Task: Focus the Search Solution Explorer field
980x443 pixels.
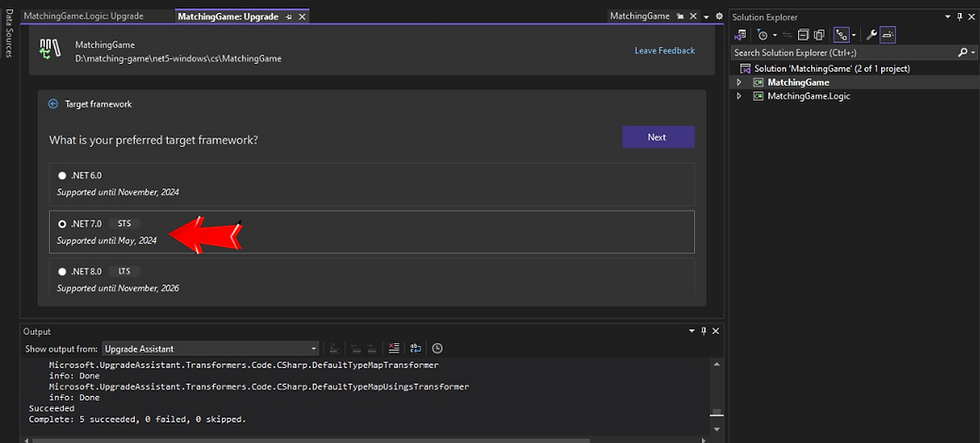Action: [x=844, y=53]
